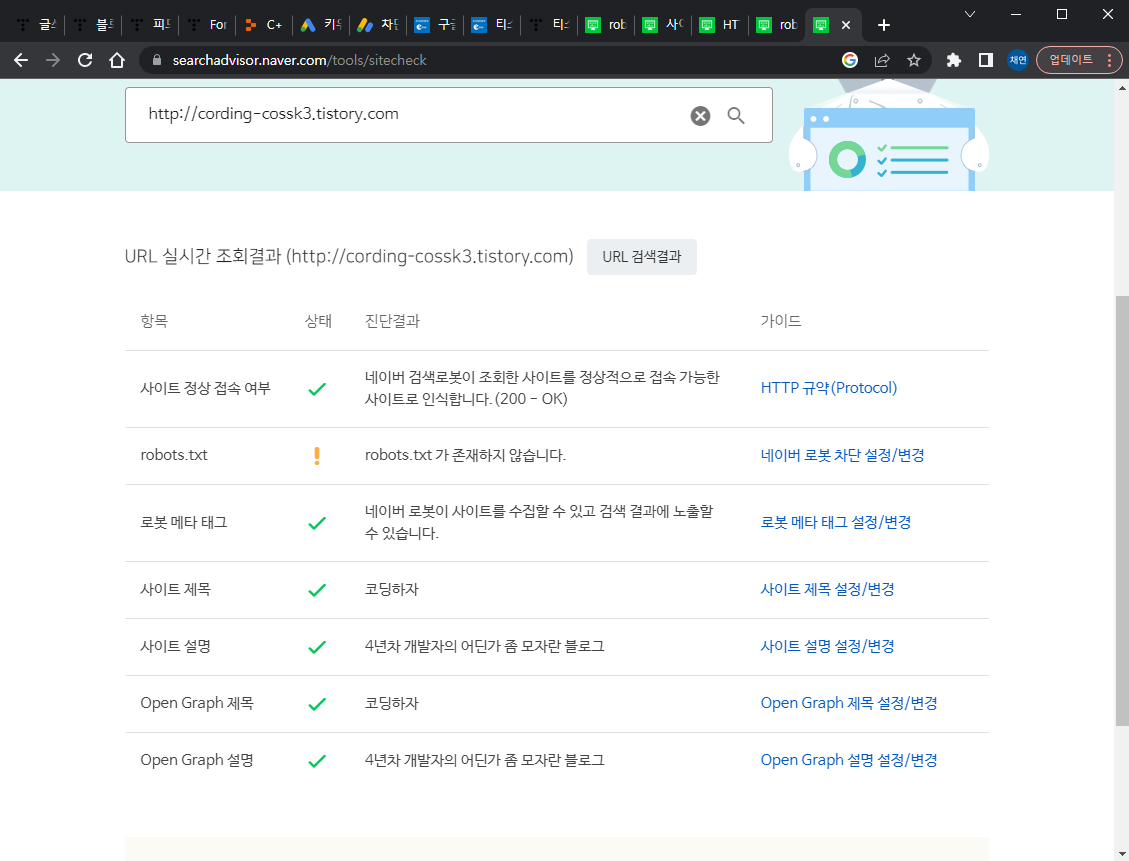Screen dimensions: 1129x861
Task: Click the Google icon in address bar
Action: click(x=850, y=60)
